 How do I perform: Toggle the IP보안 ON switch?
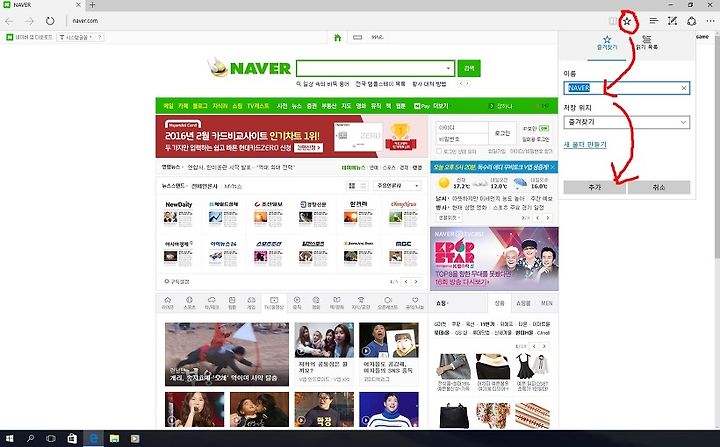tap(544, 128)
